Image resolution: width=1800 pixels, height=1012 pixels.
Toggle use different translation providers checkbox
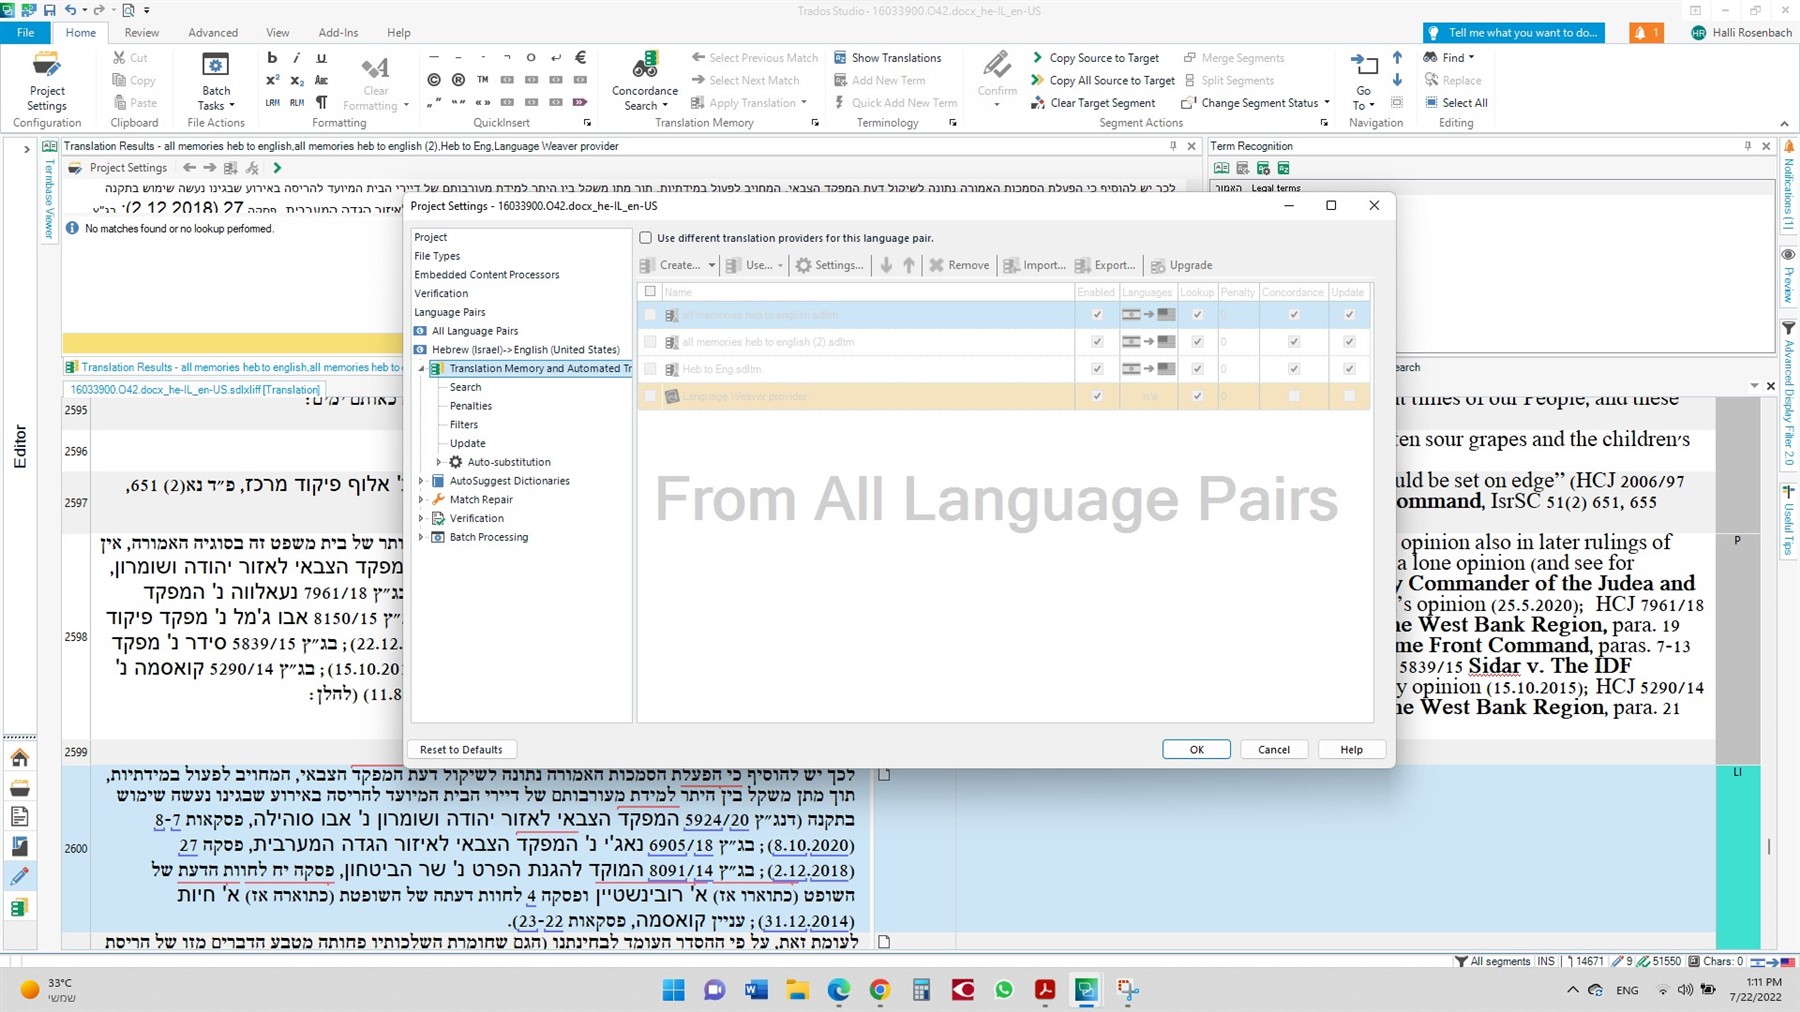(x=645, y=238)
